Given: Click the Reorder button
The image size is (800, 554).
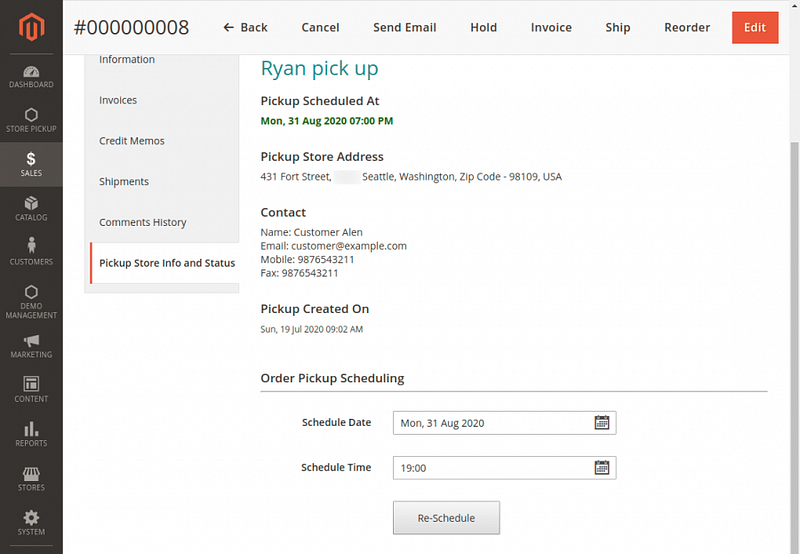Looking at the screenshot, I should point(687,28).
